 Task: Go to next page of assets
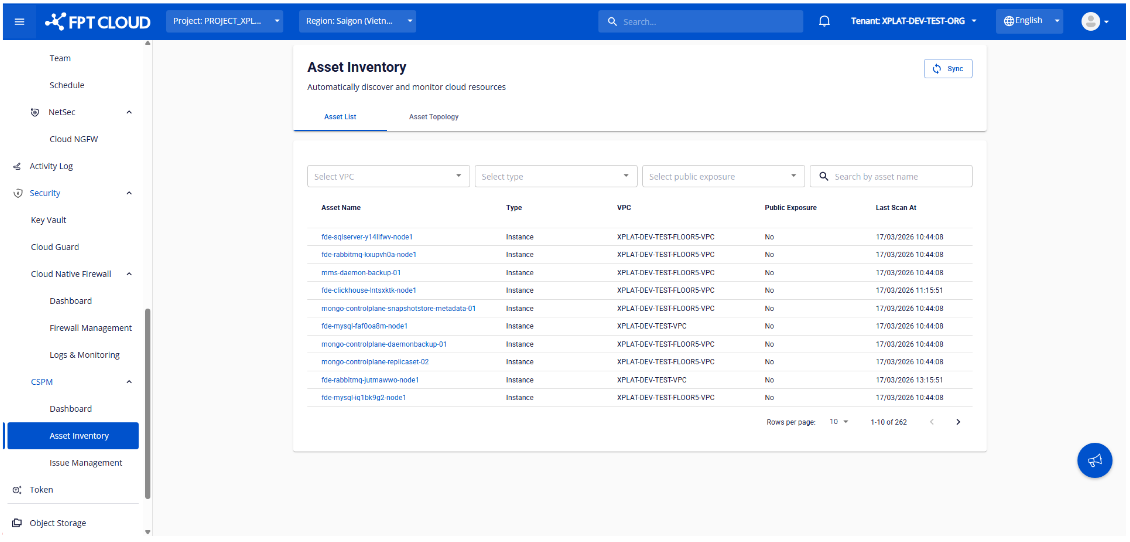click(x=958, y=422)
